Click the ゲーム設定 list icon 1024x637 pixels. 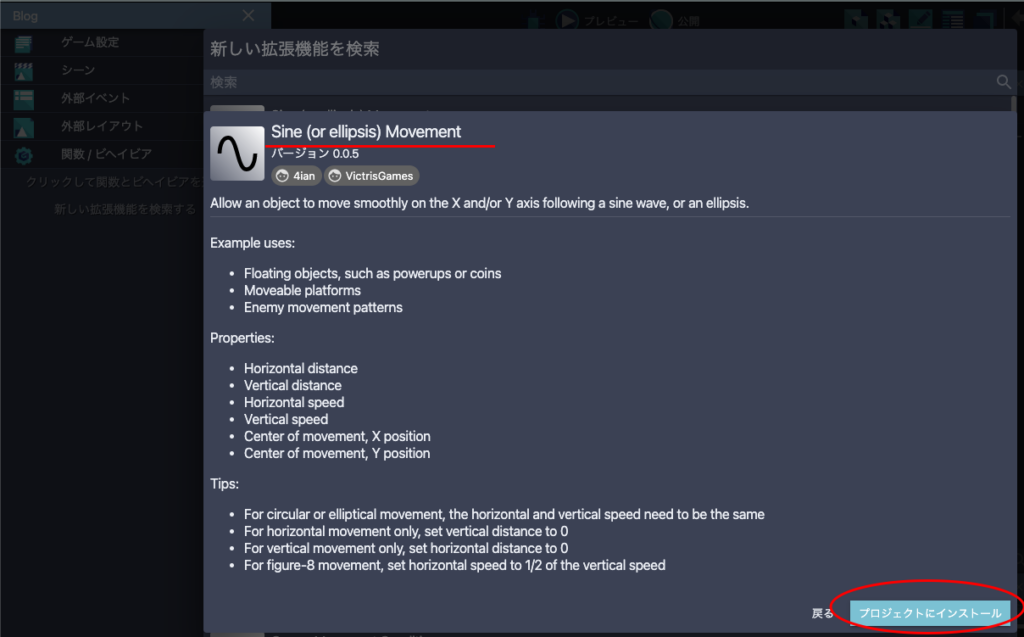tap(24, 43)
